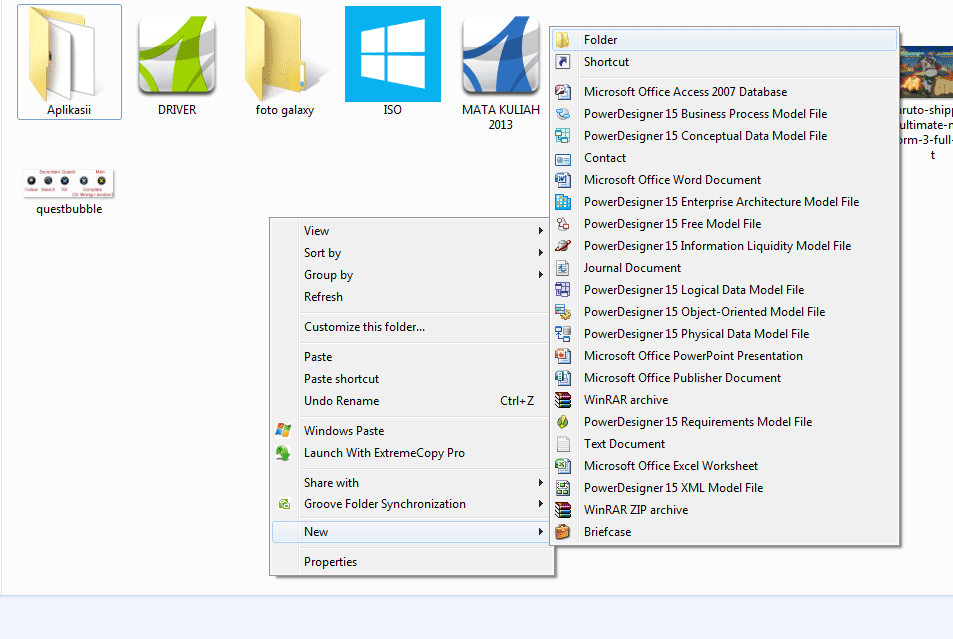Choose Customize this folder...
Viewport: 953px width, 639px height.
click(411, 327)
